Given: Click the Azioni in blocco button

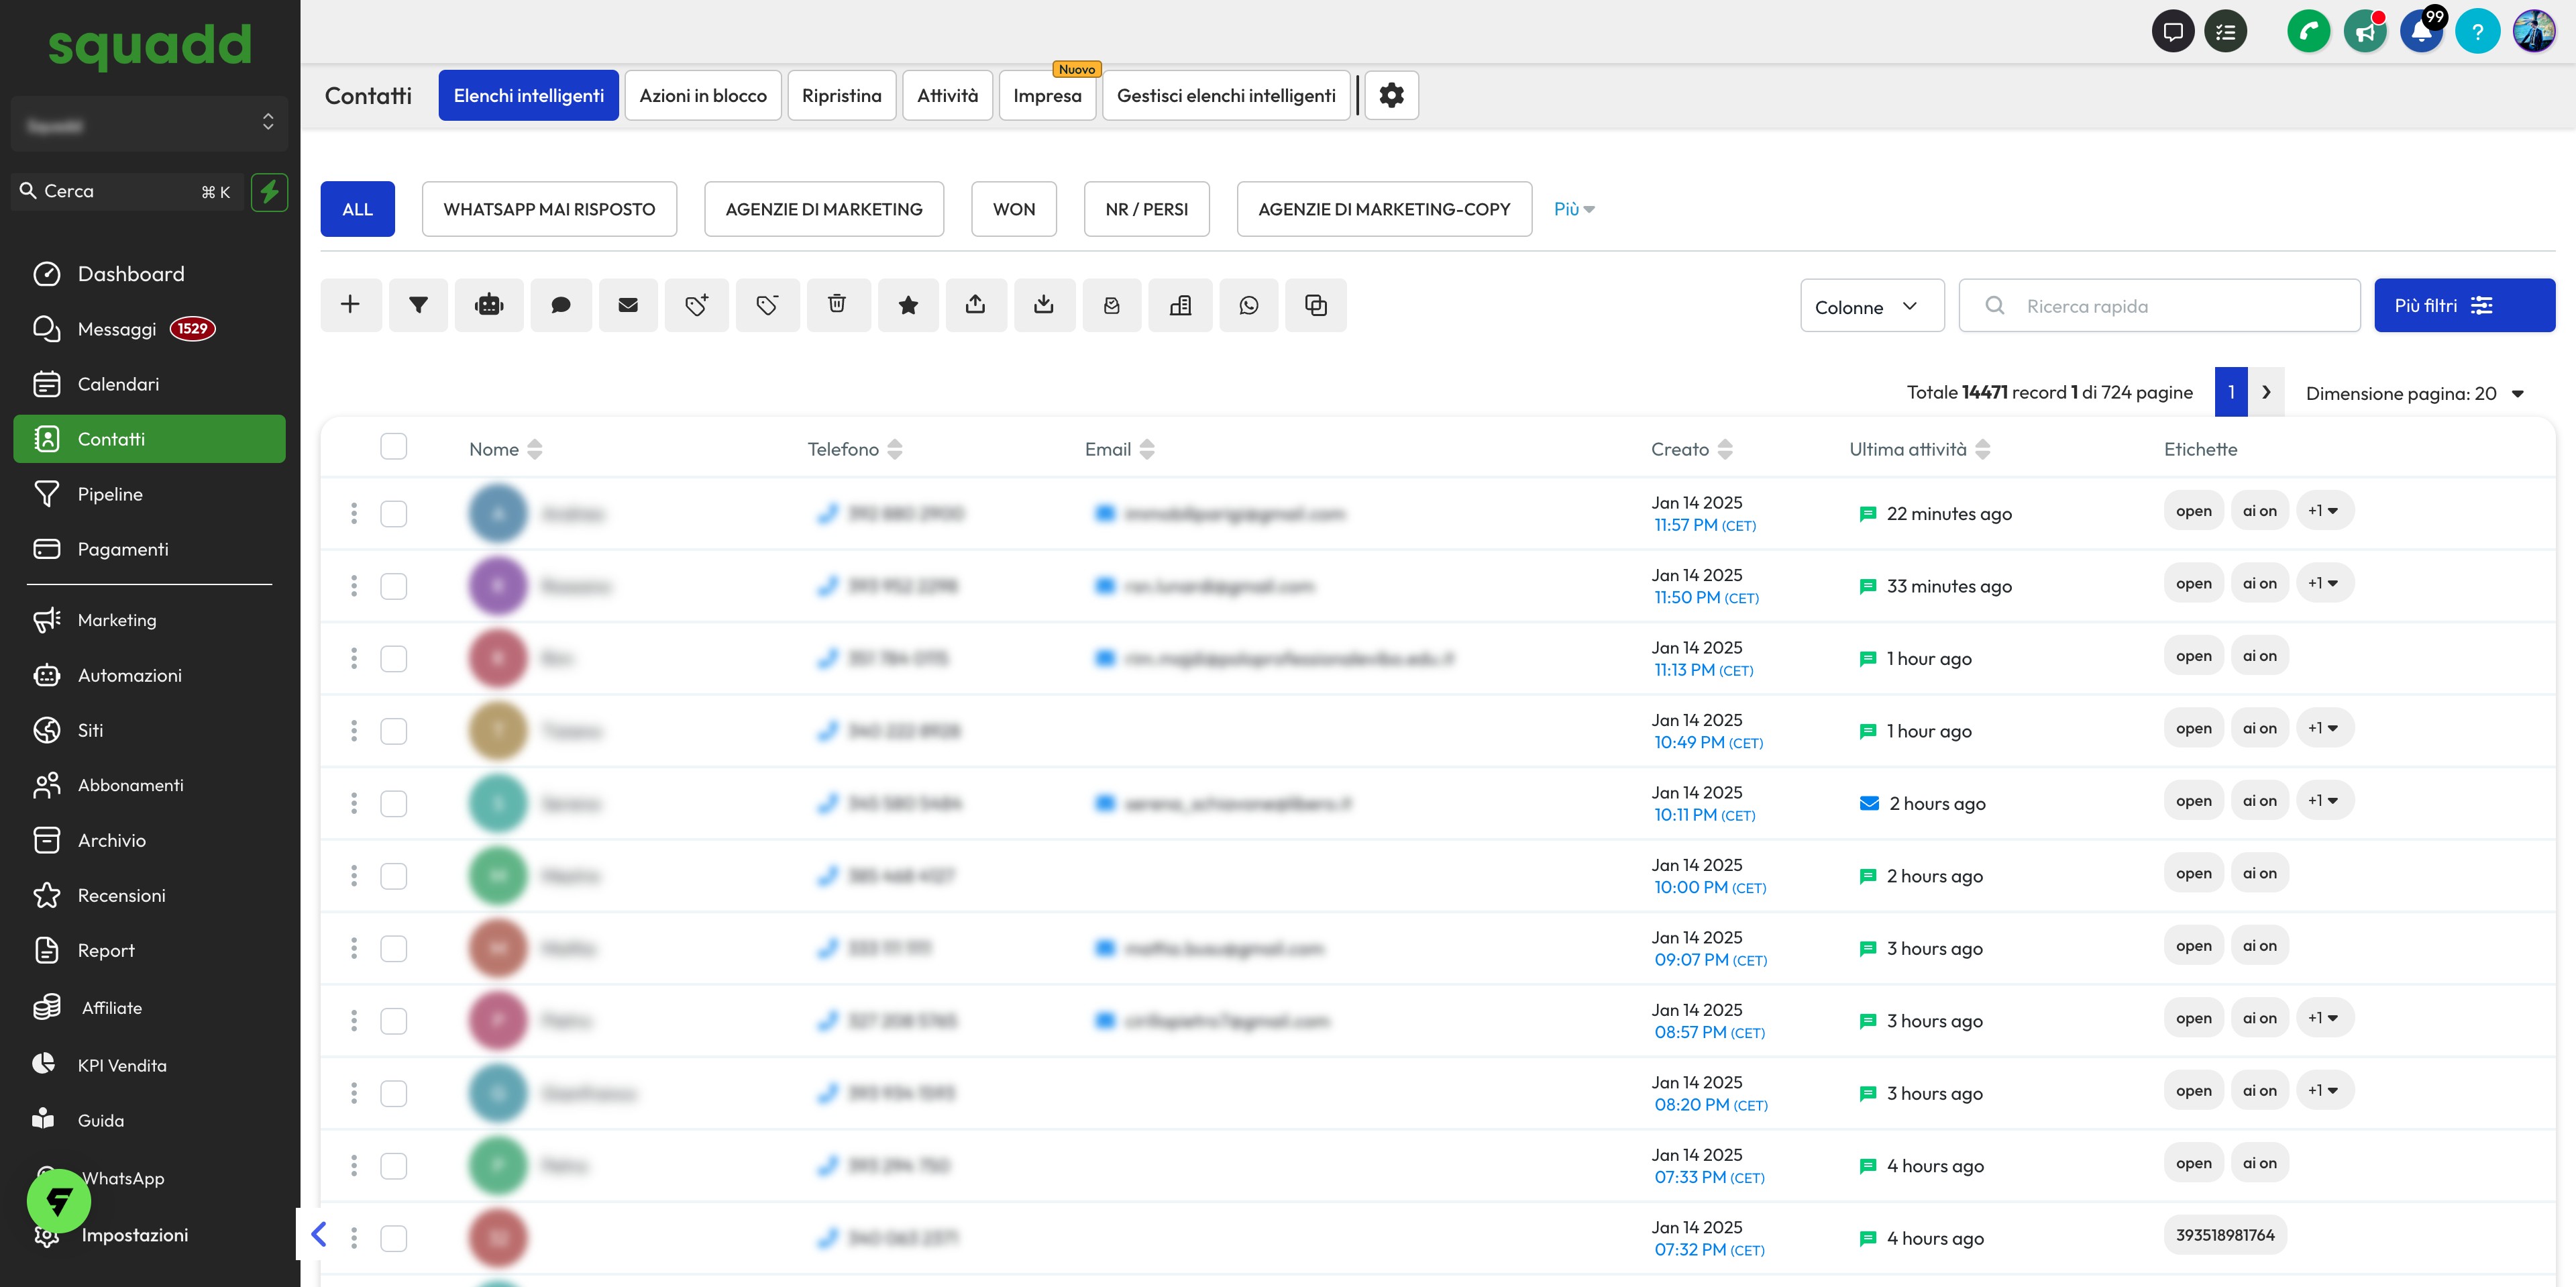Looking at the screenshot, I should pos(702,95).
